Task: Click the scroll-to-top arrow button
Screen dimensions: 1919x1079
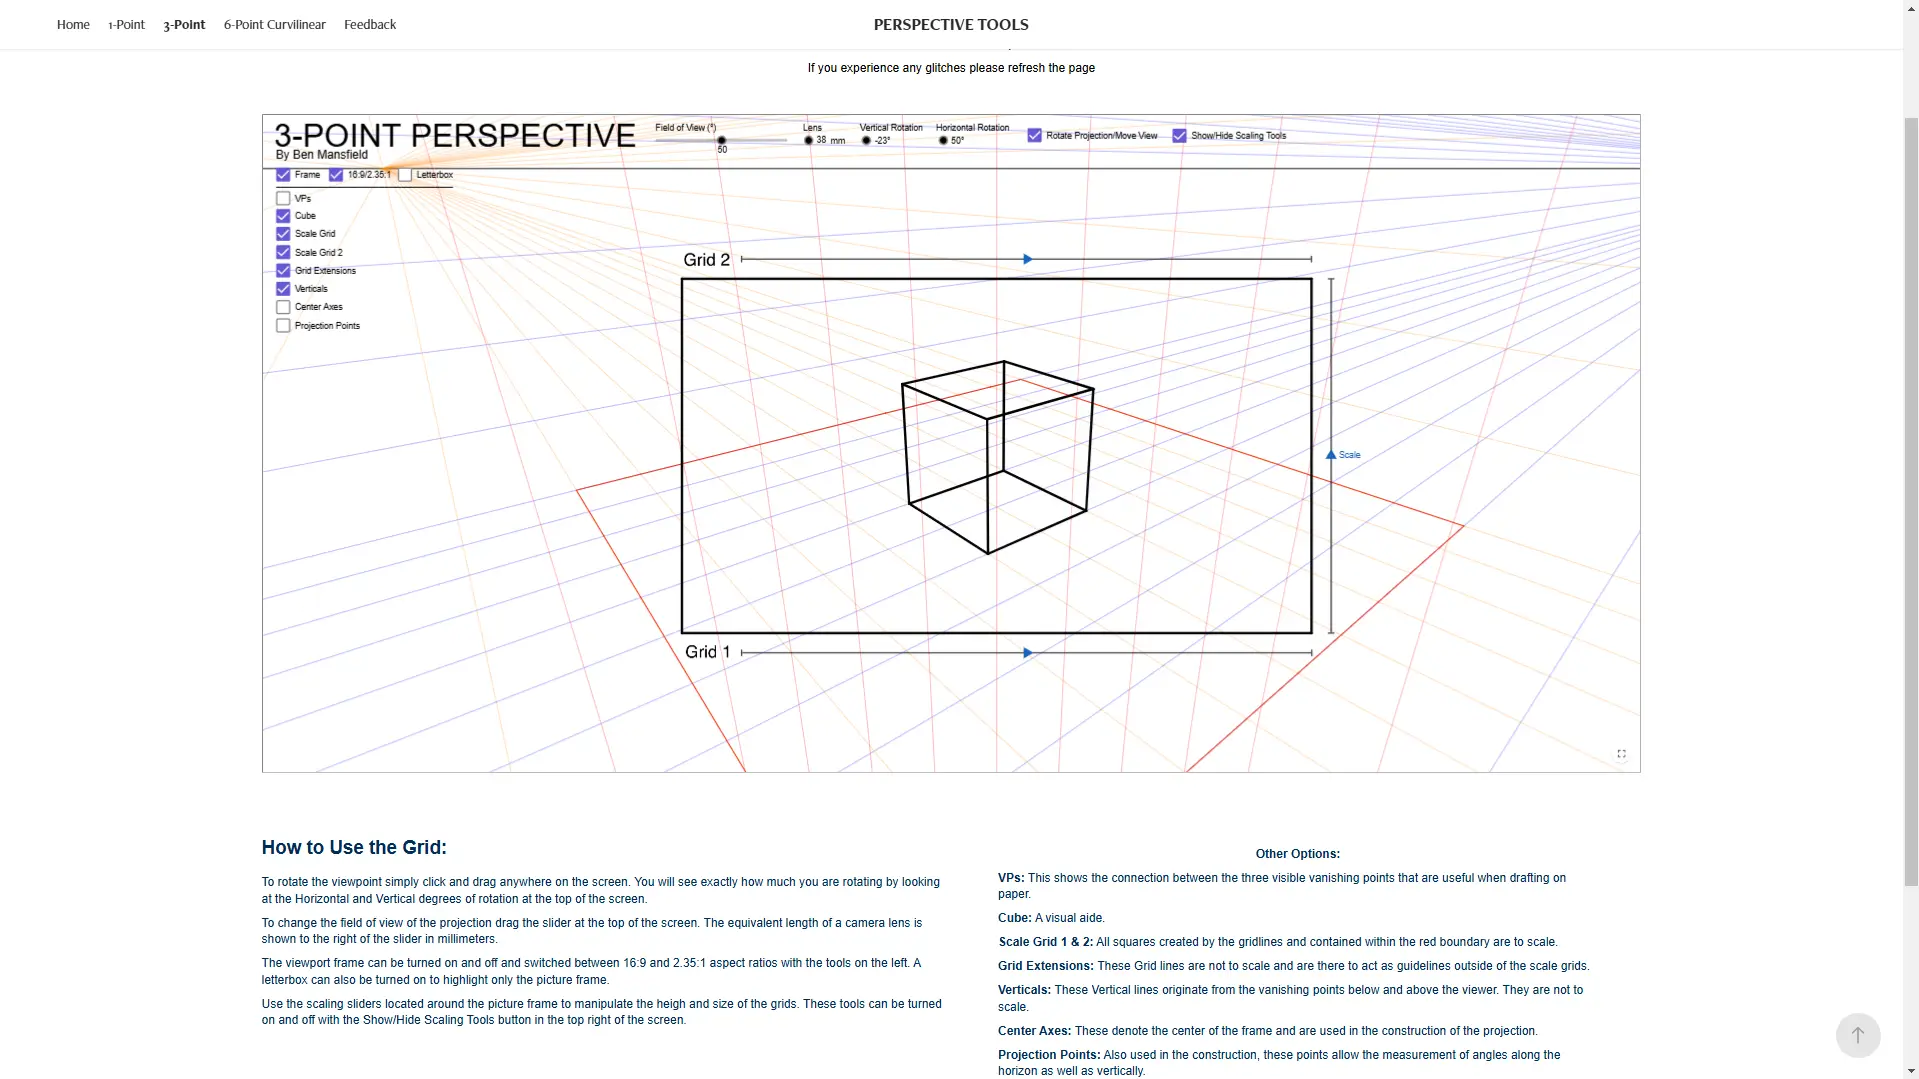Action: coord(1857,1035)
